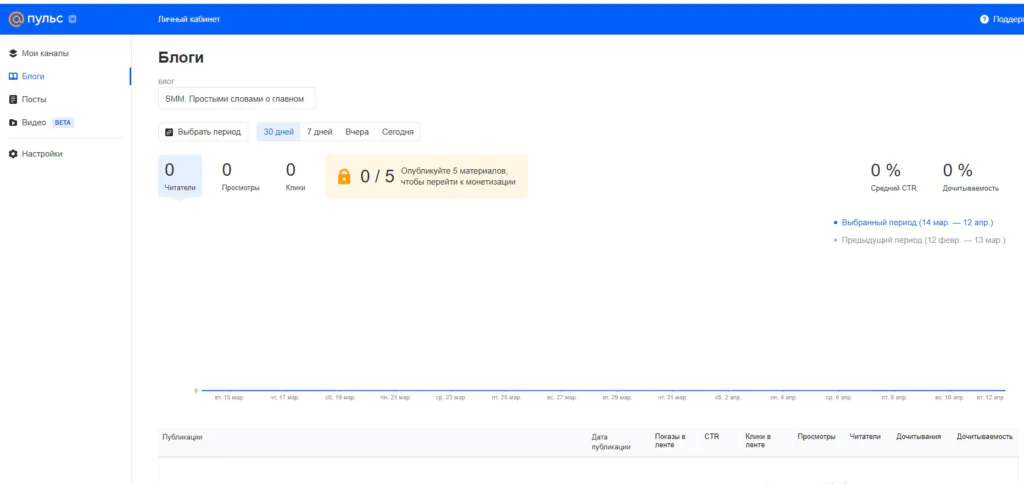Click the orange monetization lock icon
Viewport: 1024px width, 484px height.
pos(344,177)
